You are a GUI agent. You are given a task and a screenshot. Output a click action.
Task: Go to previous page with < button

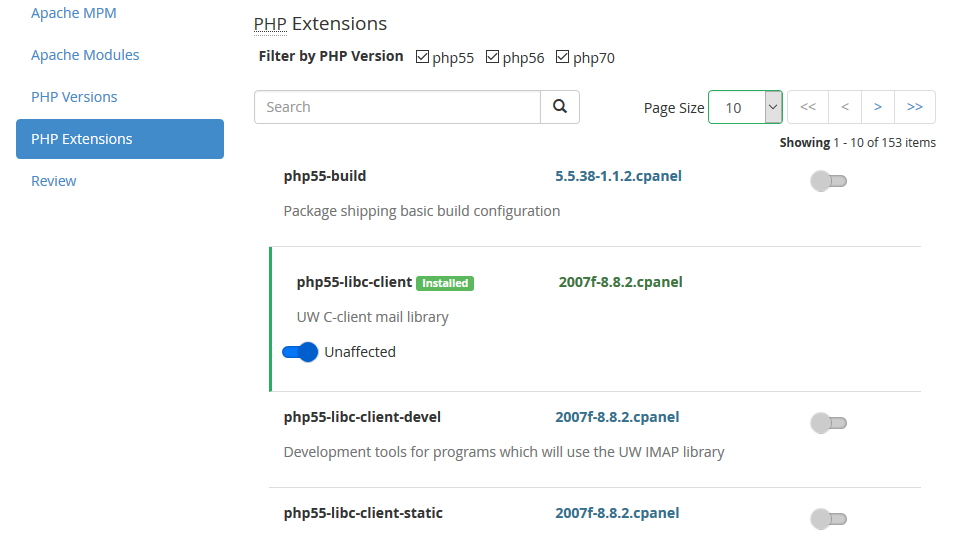845,107
